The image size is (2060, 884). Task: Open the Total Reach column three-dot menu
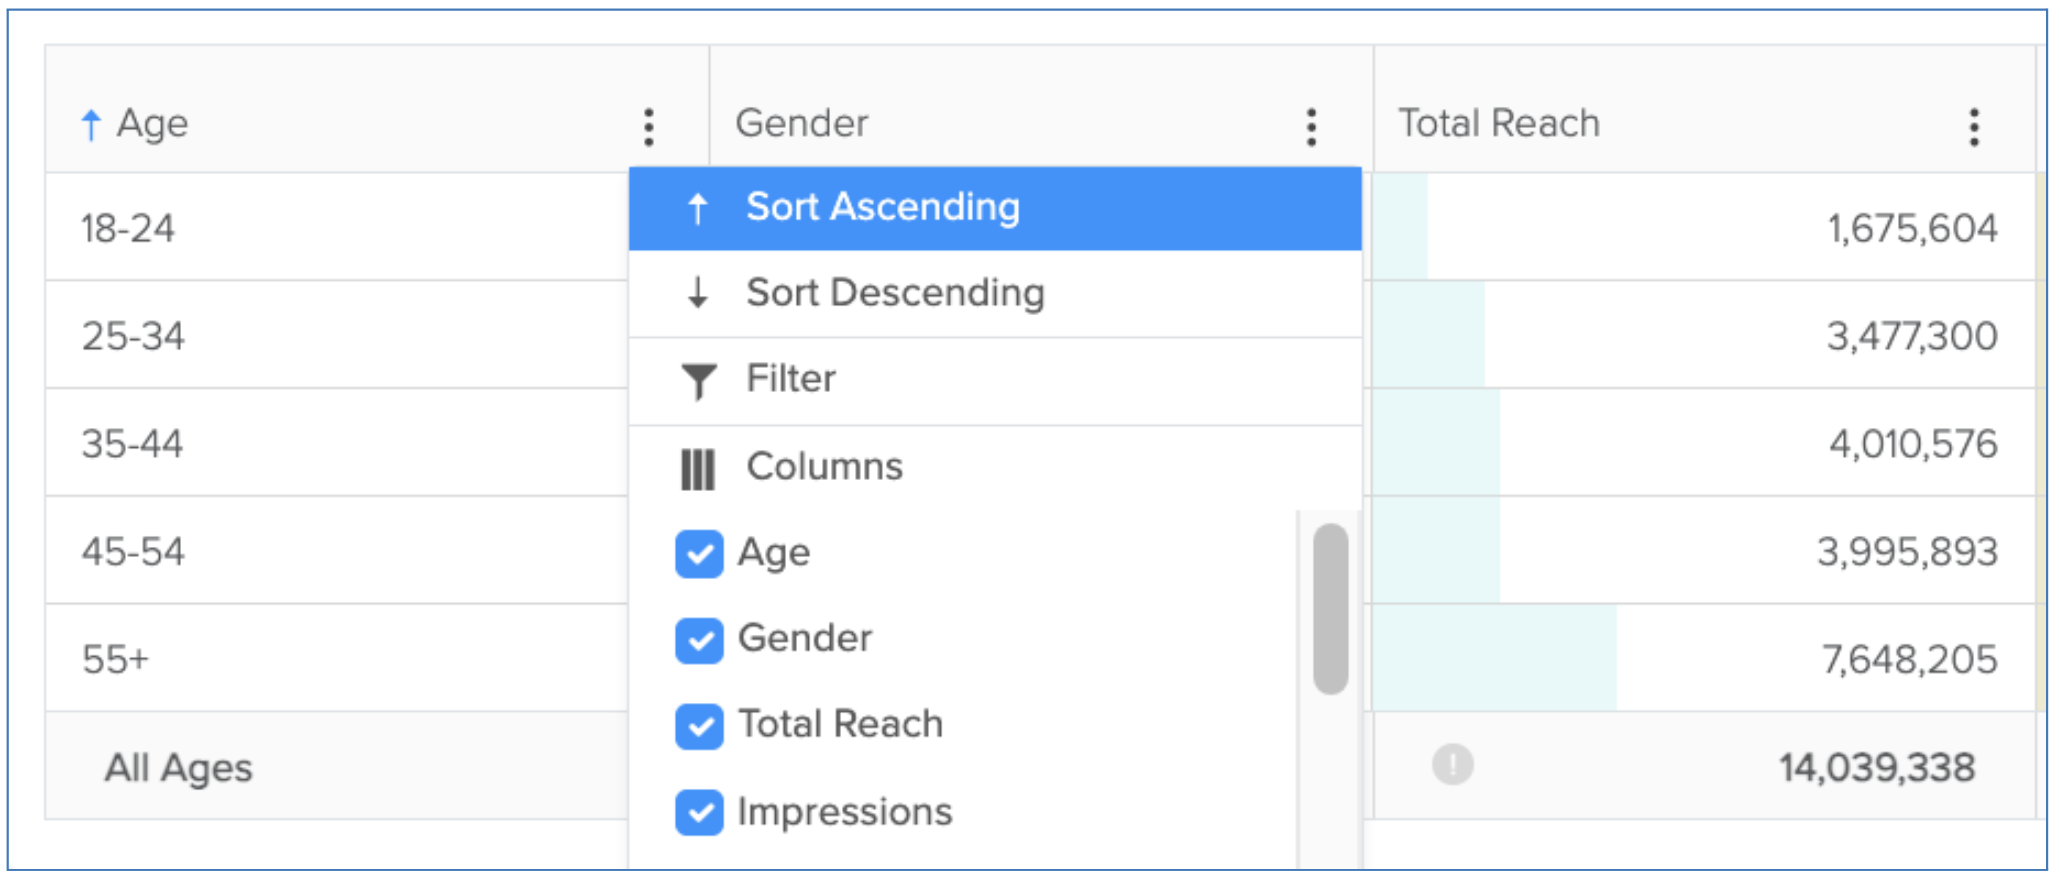(1974, 127)
